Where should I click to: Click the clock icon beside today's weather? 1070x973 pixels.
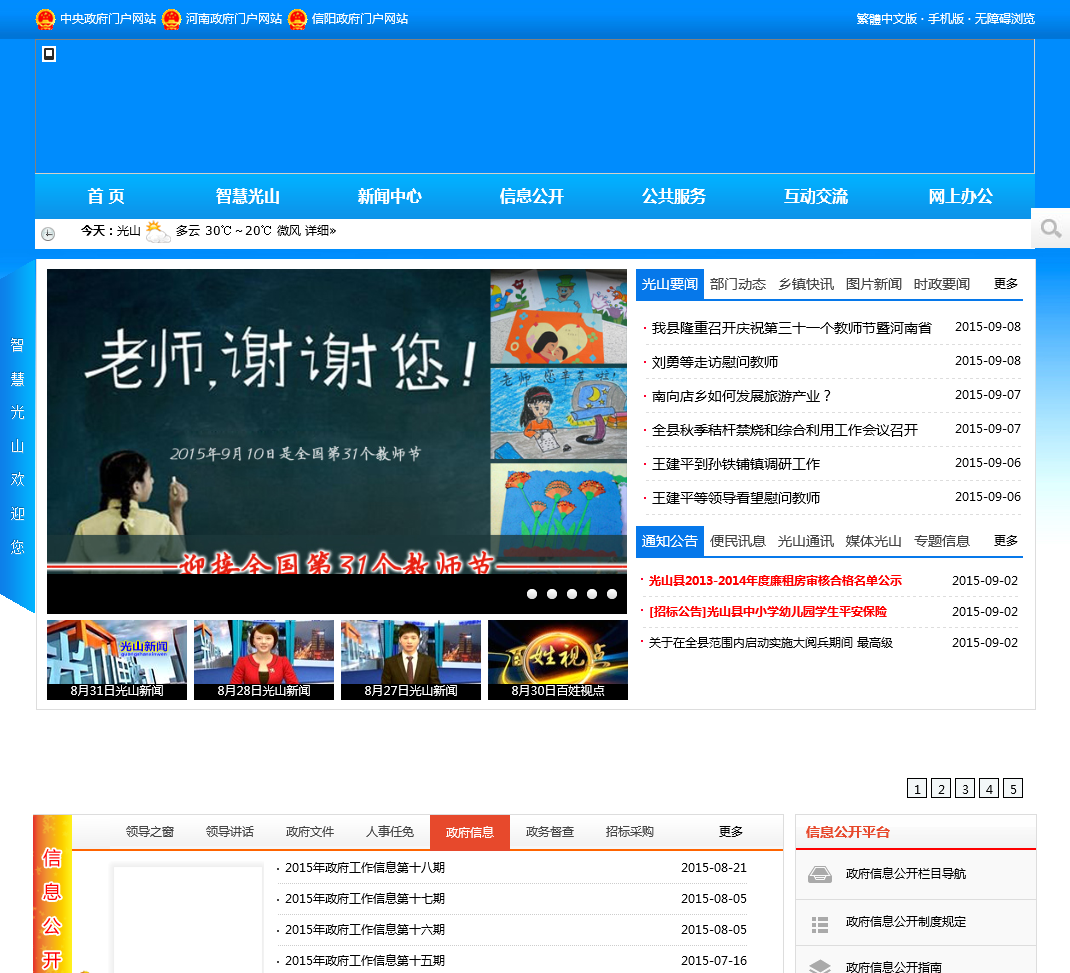coord(48,234)
